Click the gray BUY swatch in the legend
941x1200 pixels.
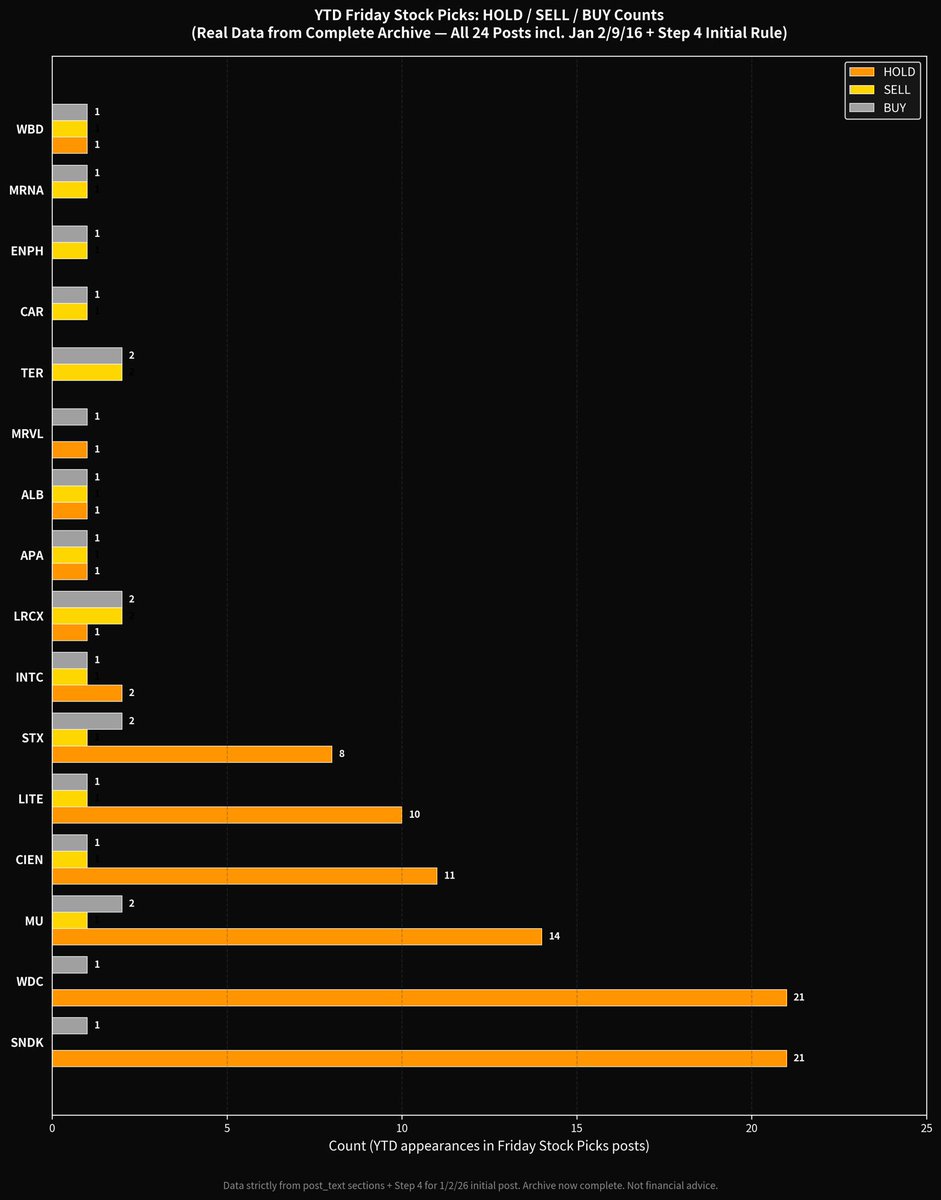pos(860,107)
